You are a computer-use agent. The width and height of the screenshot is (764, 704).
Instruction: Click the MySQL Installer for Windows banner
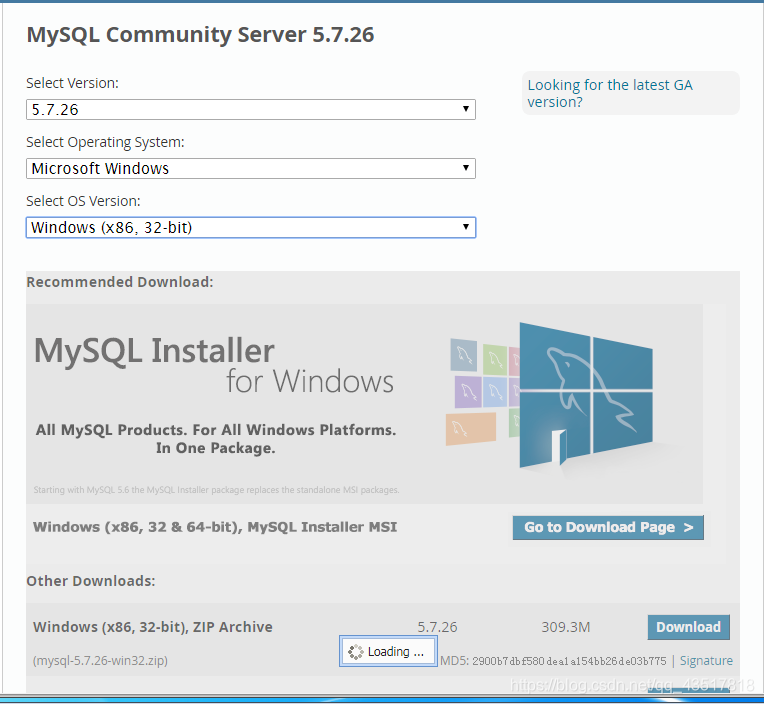click(364, 404)
